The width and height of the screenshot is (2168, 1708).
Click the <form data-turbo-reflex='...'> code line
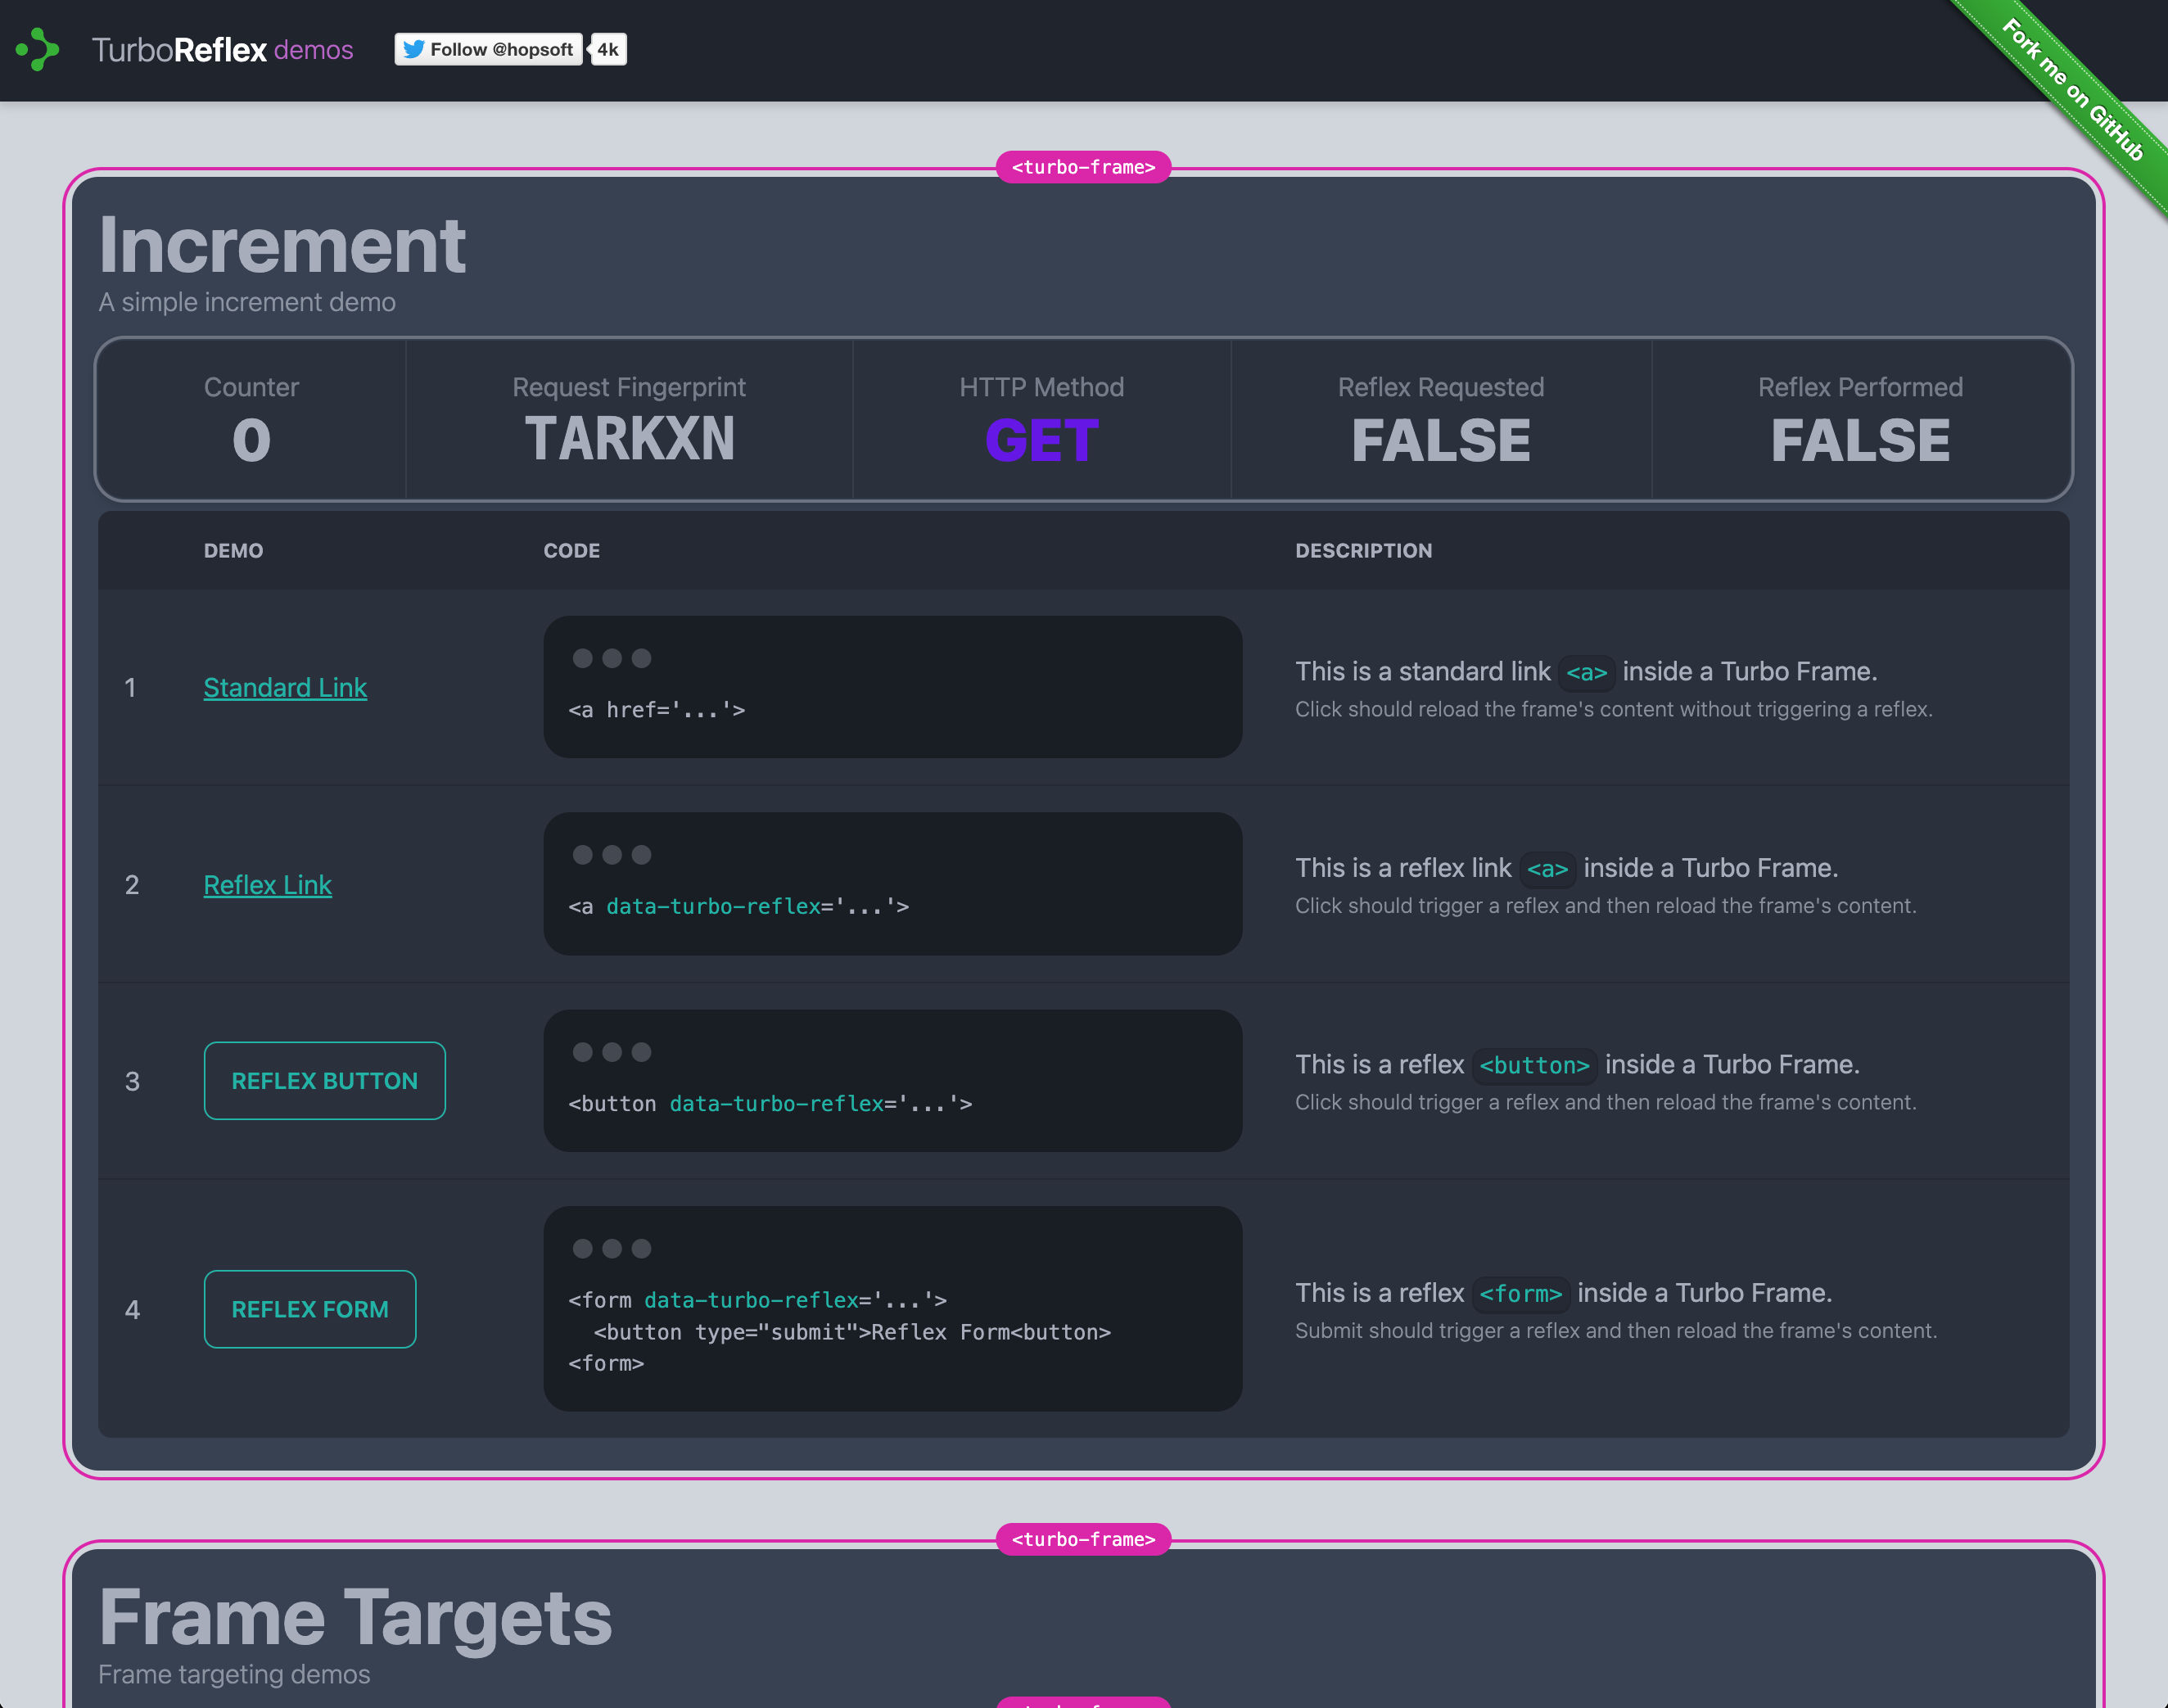click(x=757, y=1299)
